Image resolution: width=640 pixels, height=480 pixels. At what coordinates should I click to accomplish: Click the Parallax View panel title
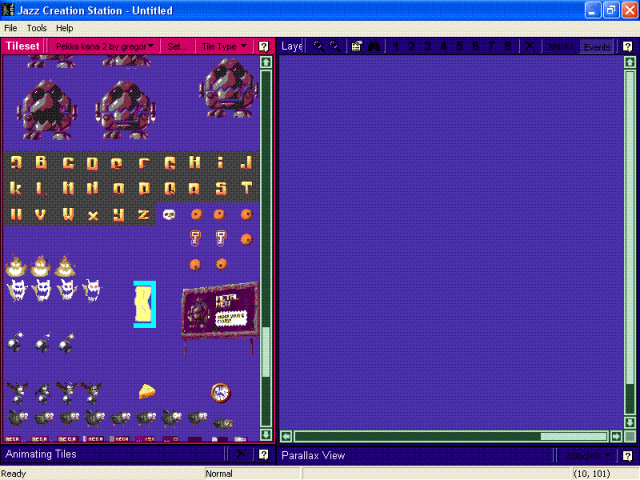pyautogui.click(x=313, y=456)
